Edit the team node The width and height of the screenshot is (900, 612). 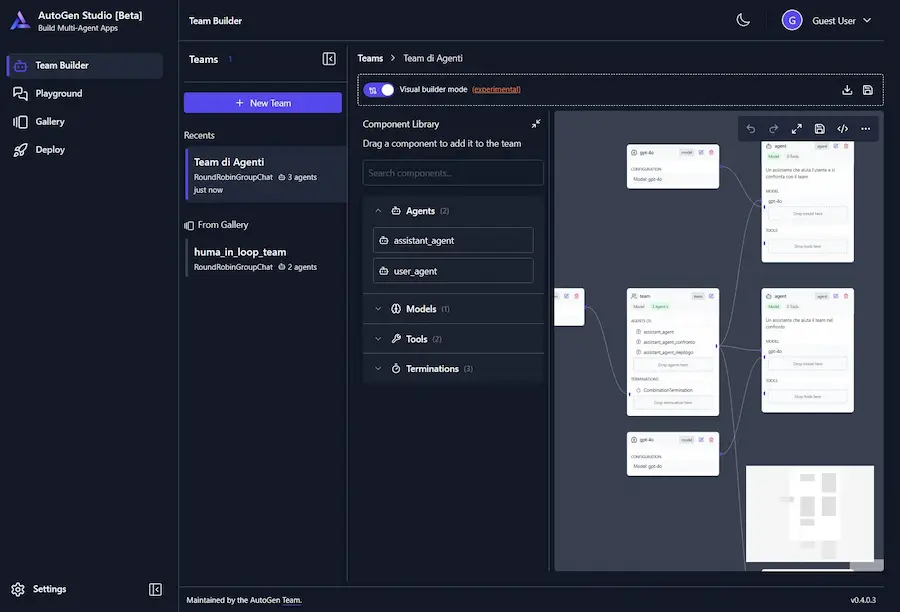point(711,296)
